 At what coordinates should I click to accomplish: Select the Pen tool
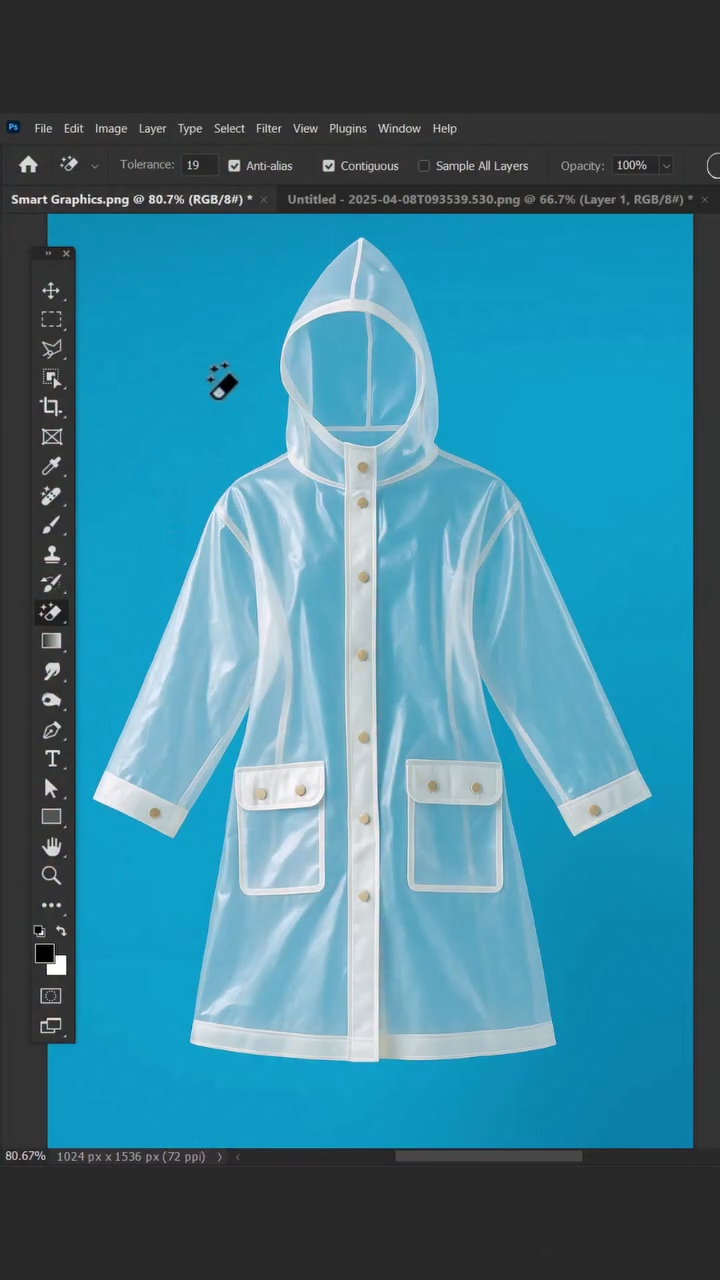(x=51, y=730)
